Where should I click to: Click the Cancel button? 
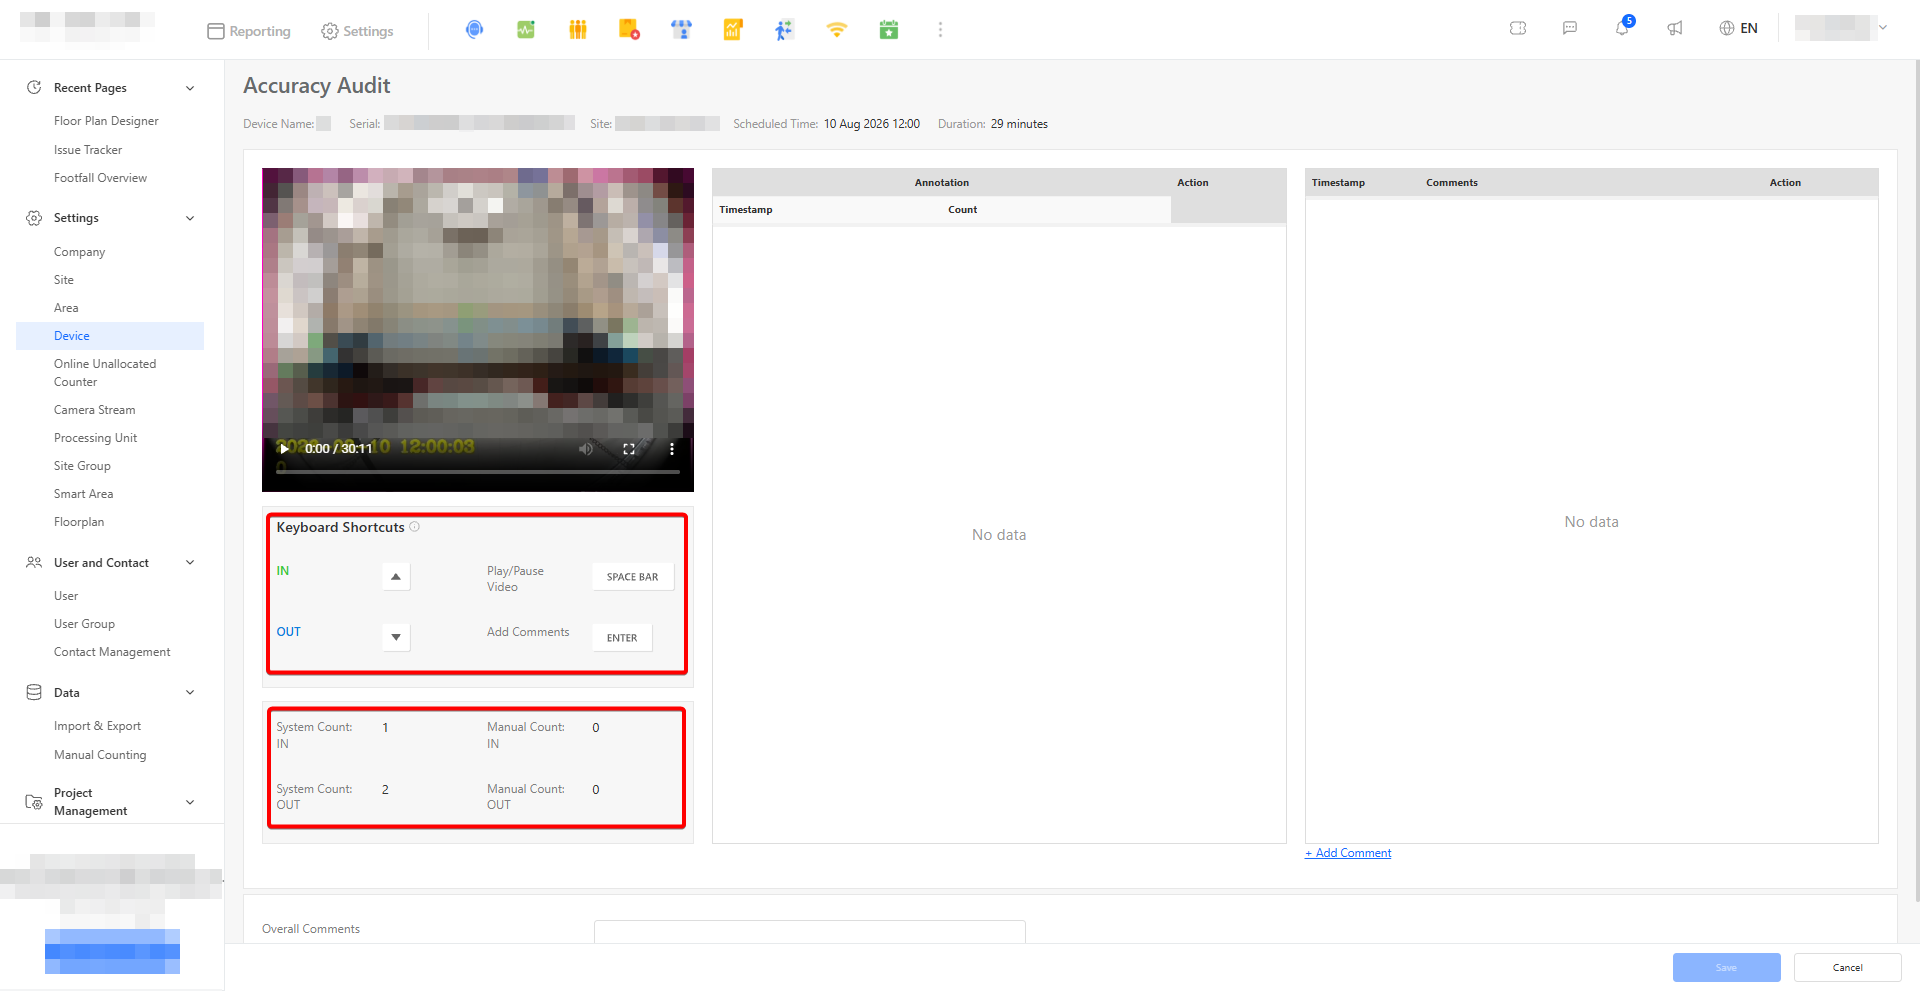(1848, 967)
